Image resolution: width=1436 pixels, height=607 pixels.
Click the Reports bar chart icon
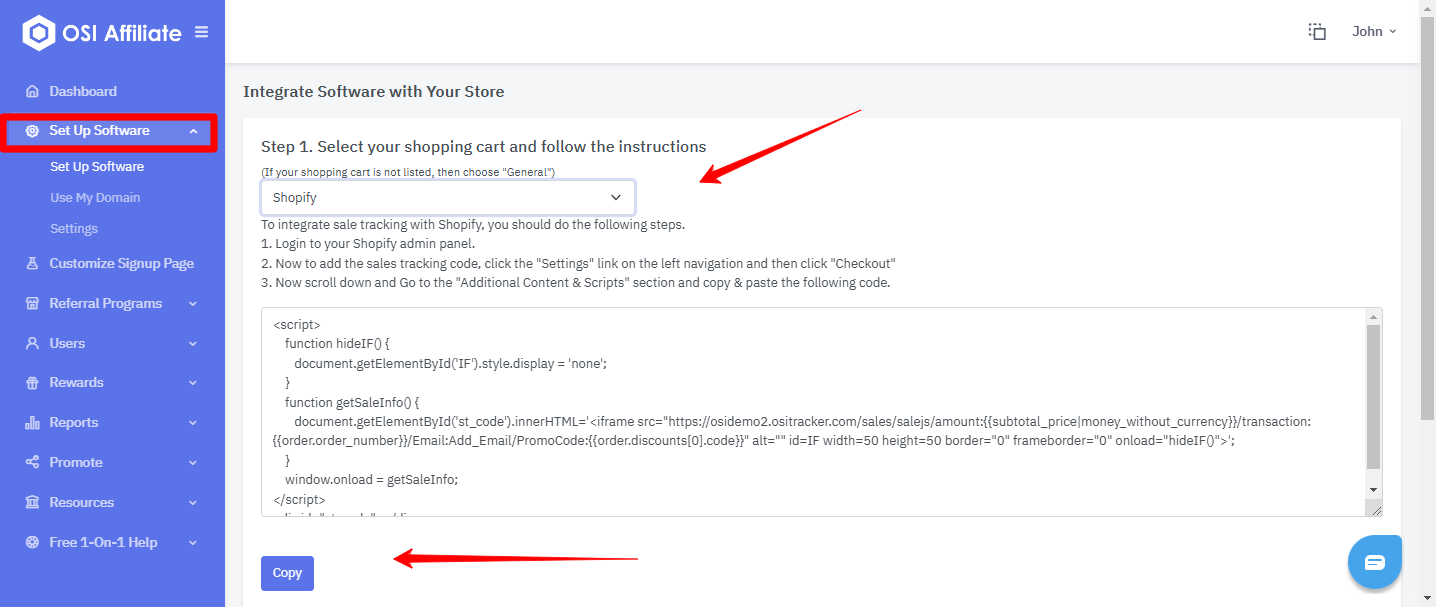[x=33, y=423]
